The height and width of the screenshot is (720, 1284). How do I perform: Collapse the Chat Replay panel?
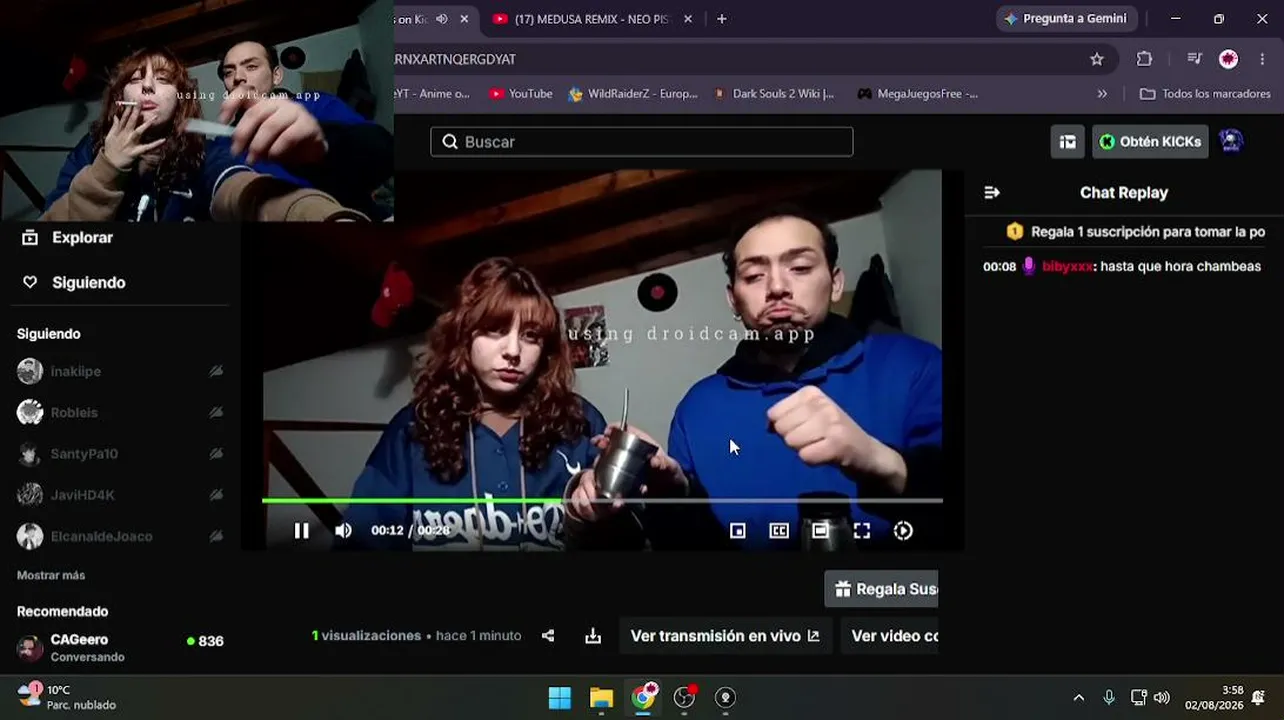coord(992,193)
